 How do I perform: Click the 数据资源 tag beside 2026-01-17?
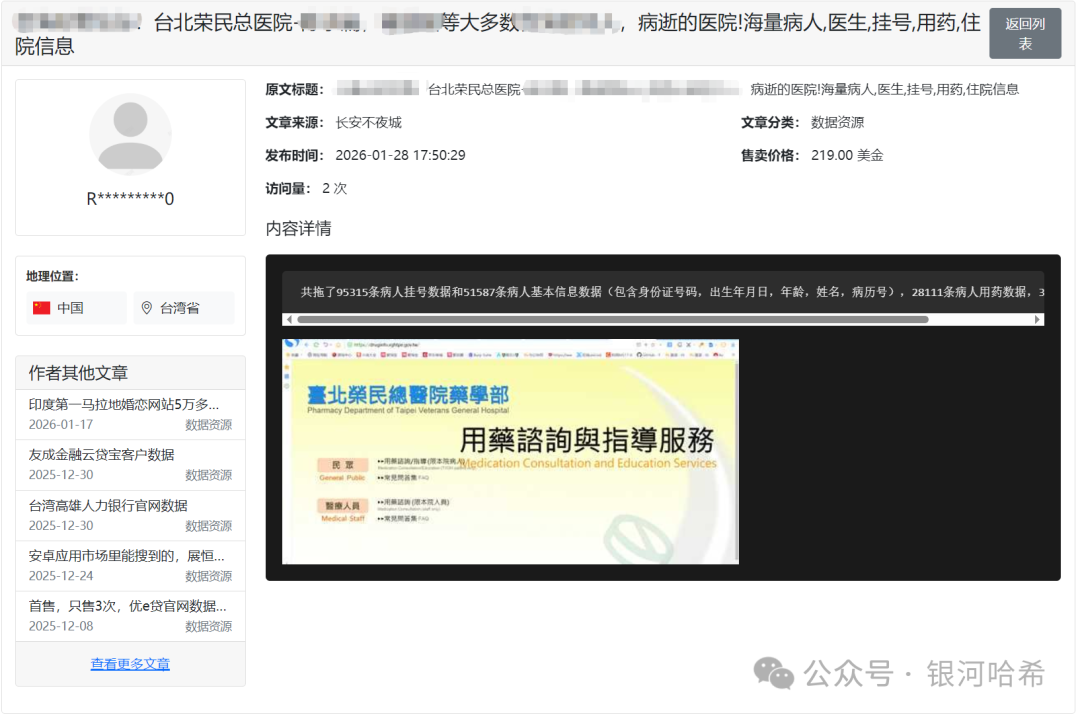click(209, 425)
